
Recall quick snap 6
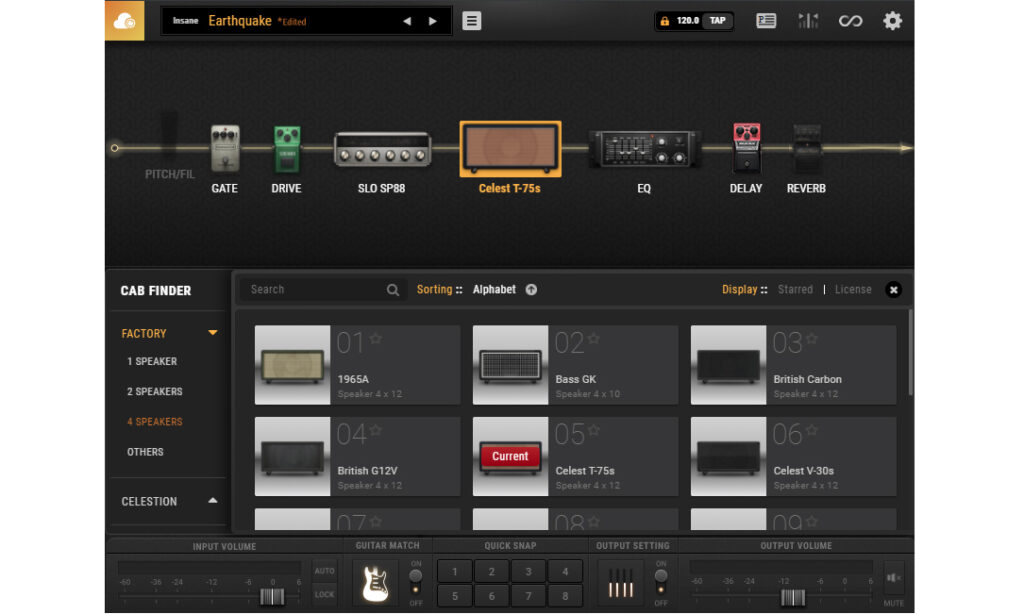coord(492,596)
